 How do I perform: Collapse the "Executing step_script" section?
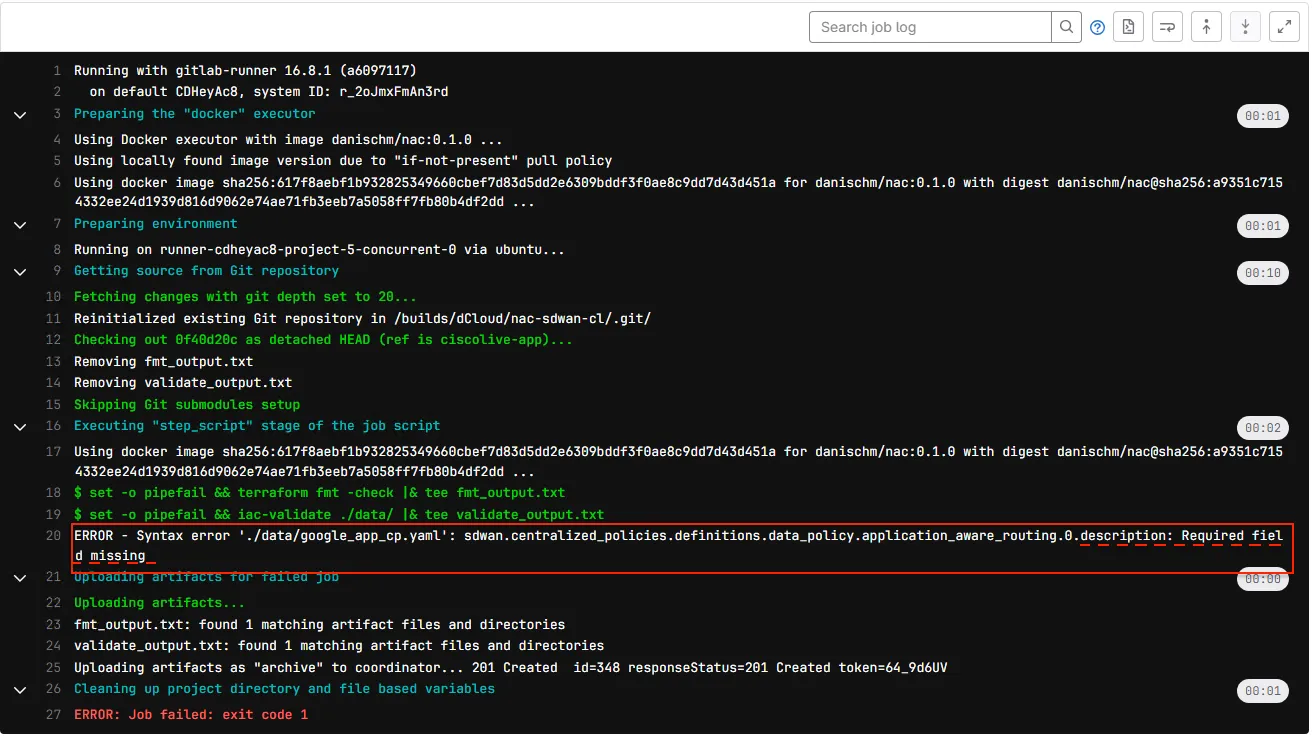tap(19, 426)
